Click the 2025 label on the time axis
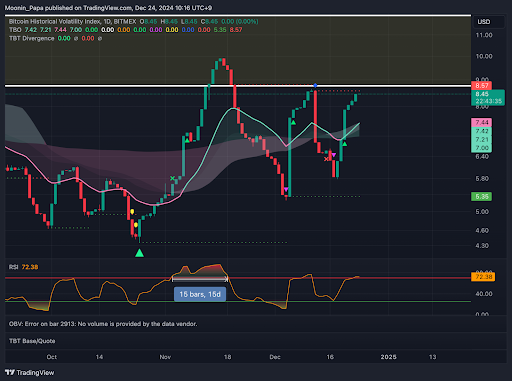The image size is (512, 381). coord(389,357)
